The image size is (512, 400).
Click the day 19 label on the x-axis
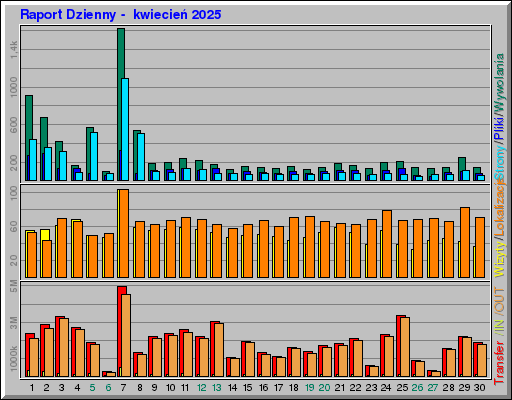tap(309, 388)
